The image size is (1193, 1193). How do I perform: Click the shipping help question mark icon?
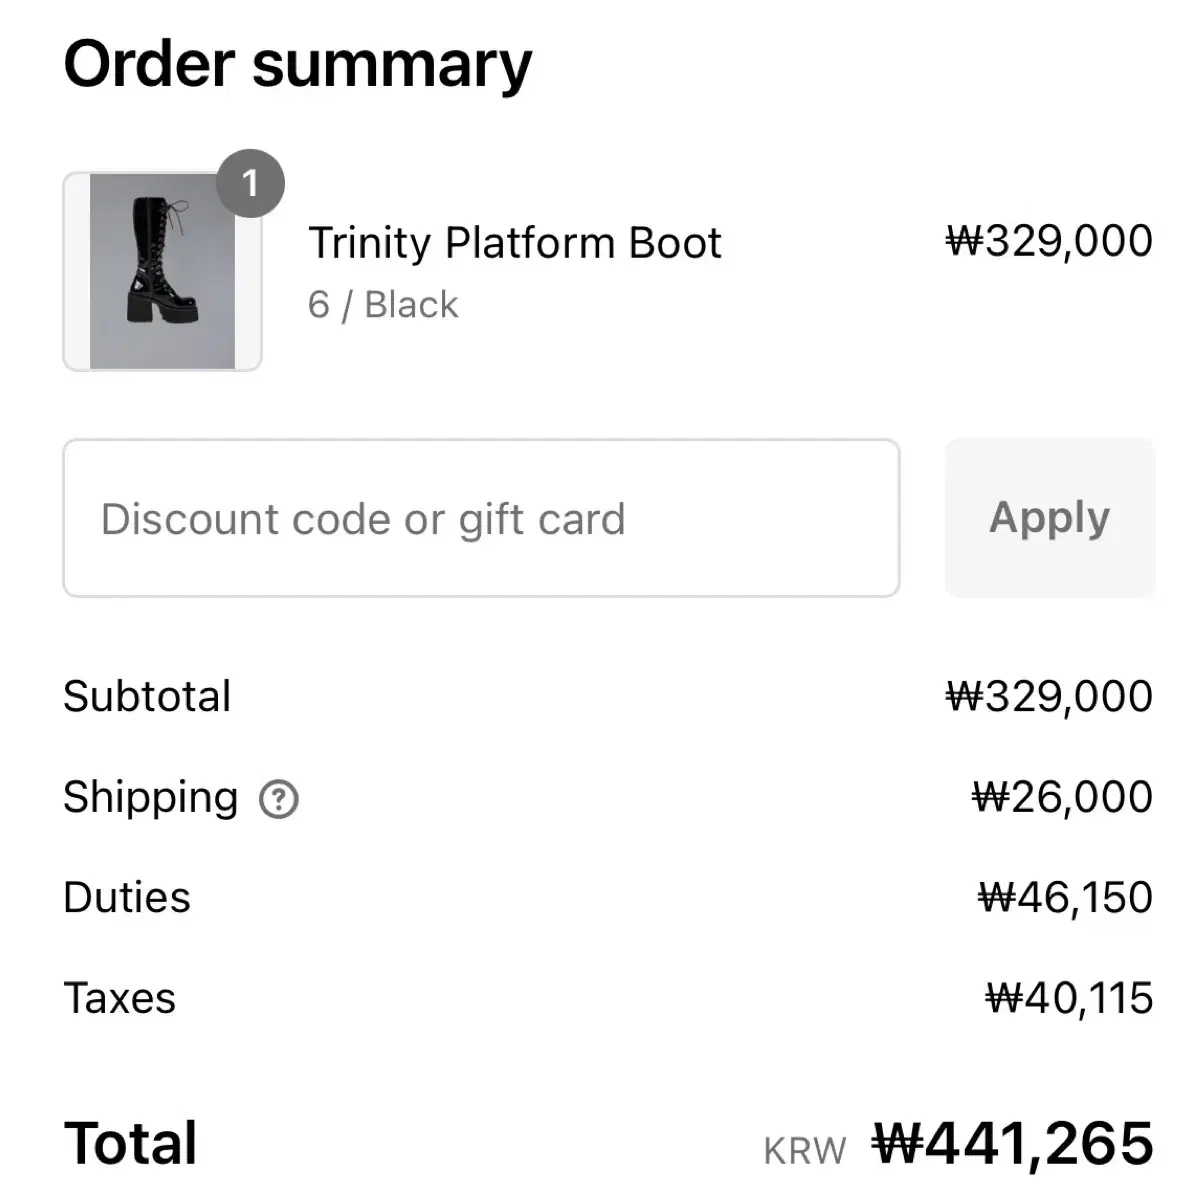(x=278, y=799)
